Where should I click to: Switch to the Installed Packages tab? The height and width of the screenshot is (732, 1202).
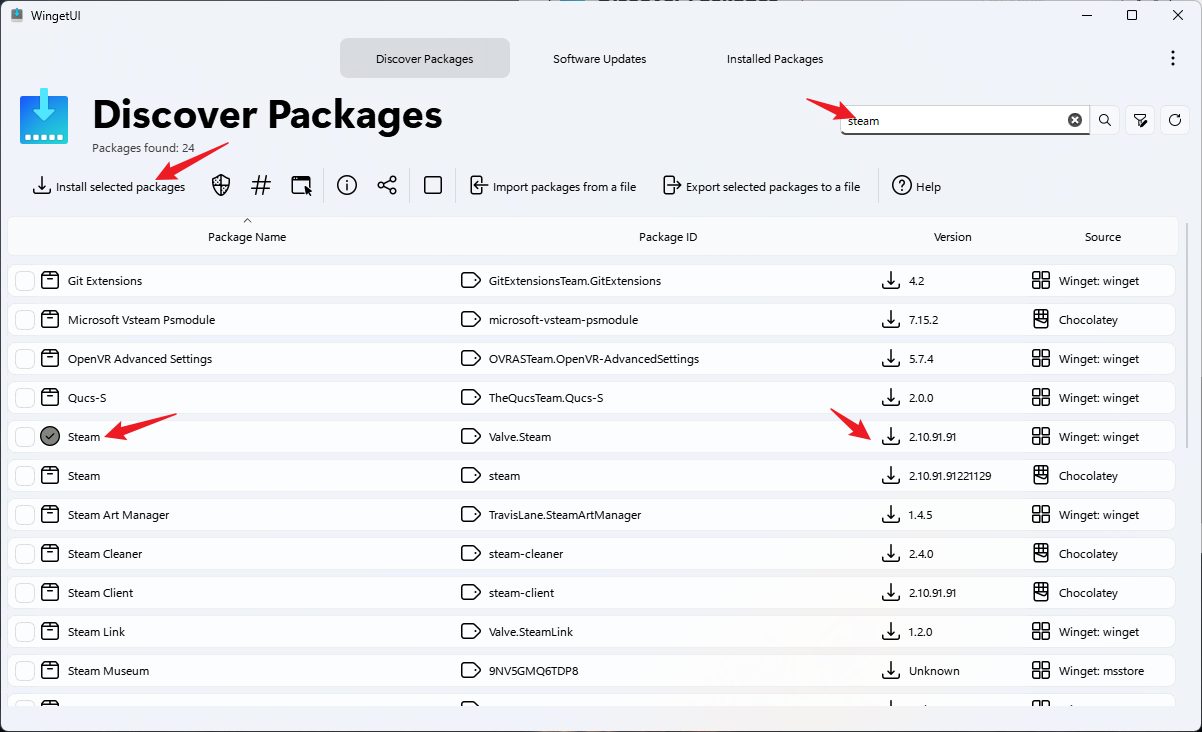tap(775, 59)
